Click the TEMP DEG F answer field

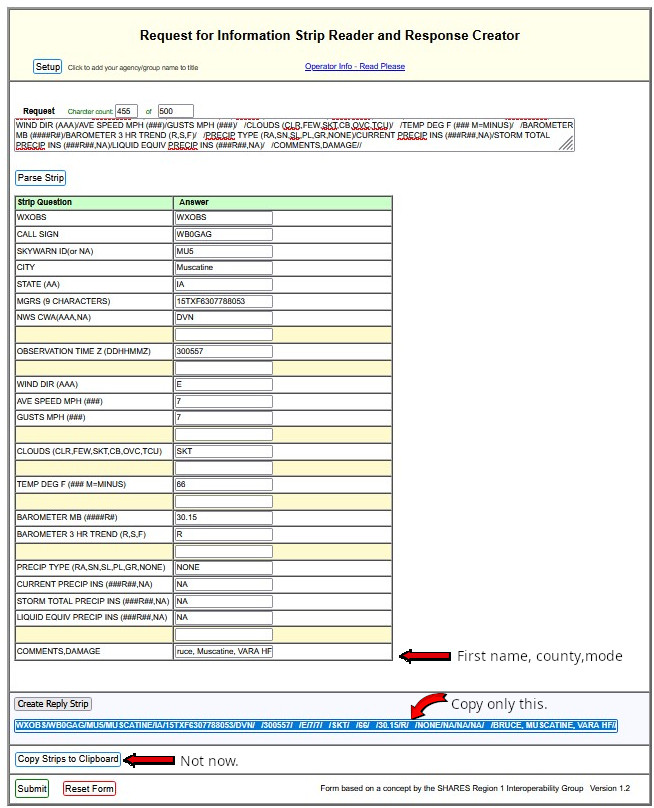coord(223,484)
